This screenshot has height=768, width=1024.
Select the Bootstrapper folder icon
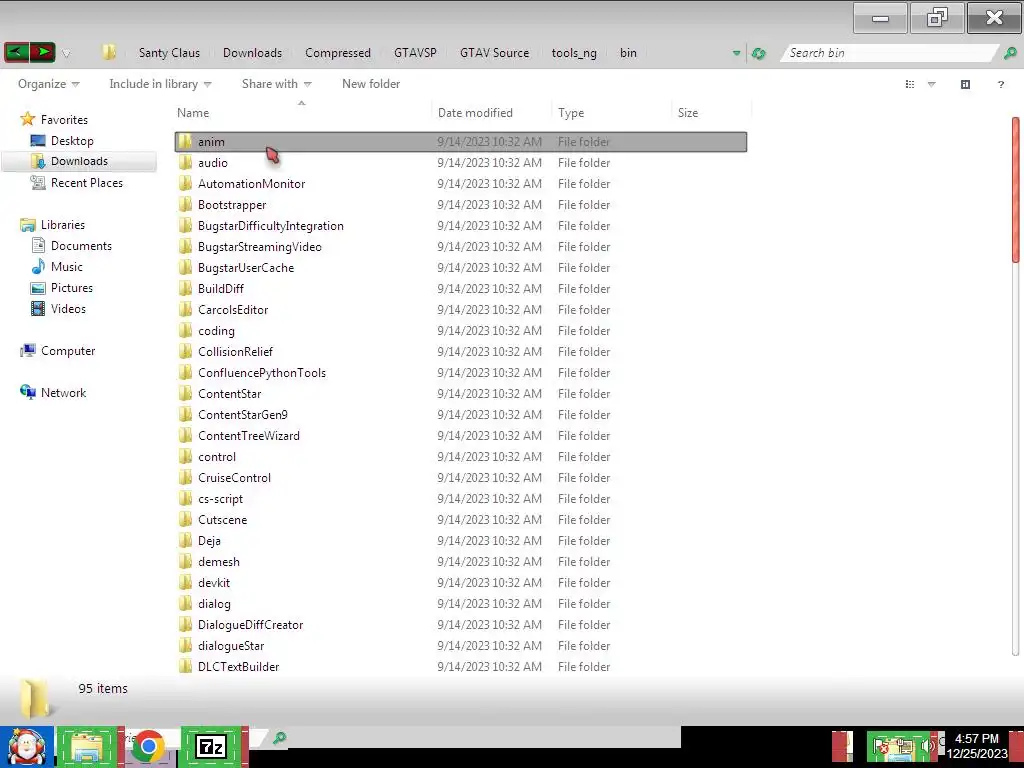185,204
